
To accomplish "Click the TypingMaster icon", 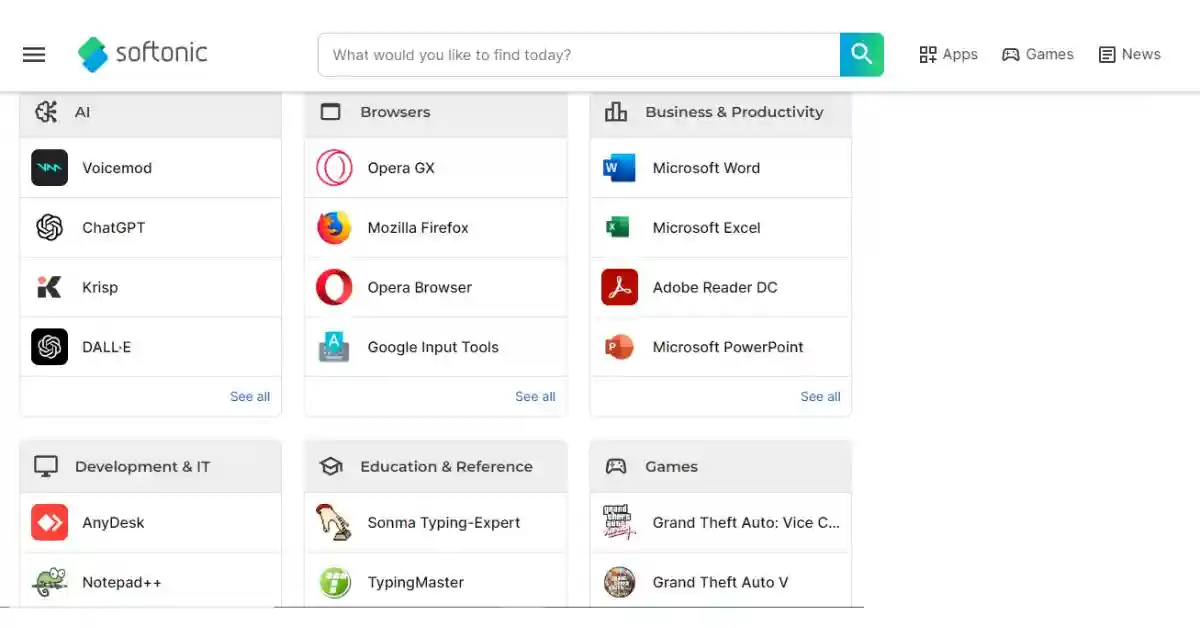I will point(334,582).
